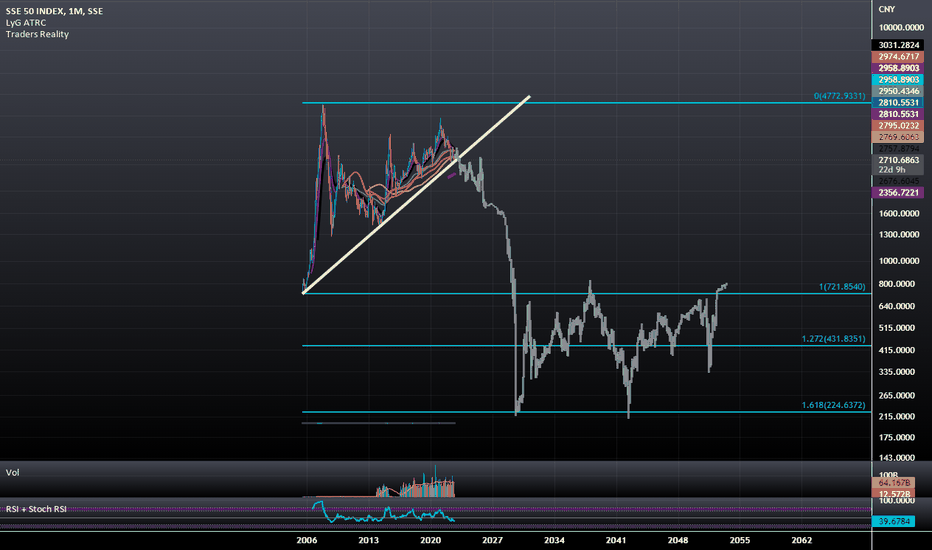This screenshot has width=932, height=550.
Task: Click the 415.0000 price axis value
Action: tap(896, 350)
